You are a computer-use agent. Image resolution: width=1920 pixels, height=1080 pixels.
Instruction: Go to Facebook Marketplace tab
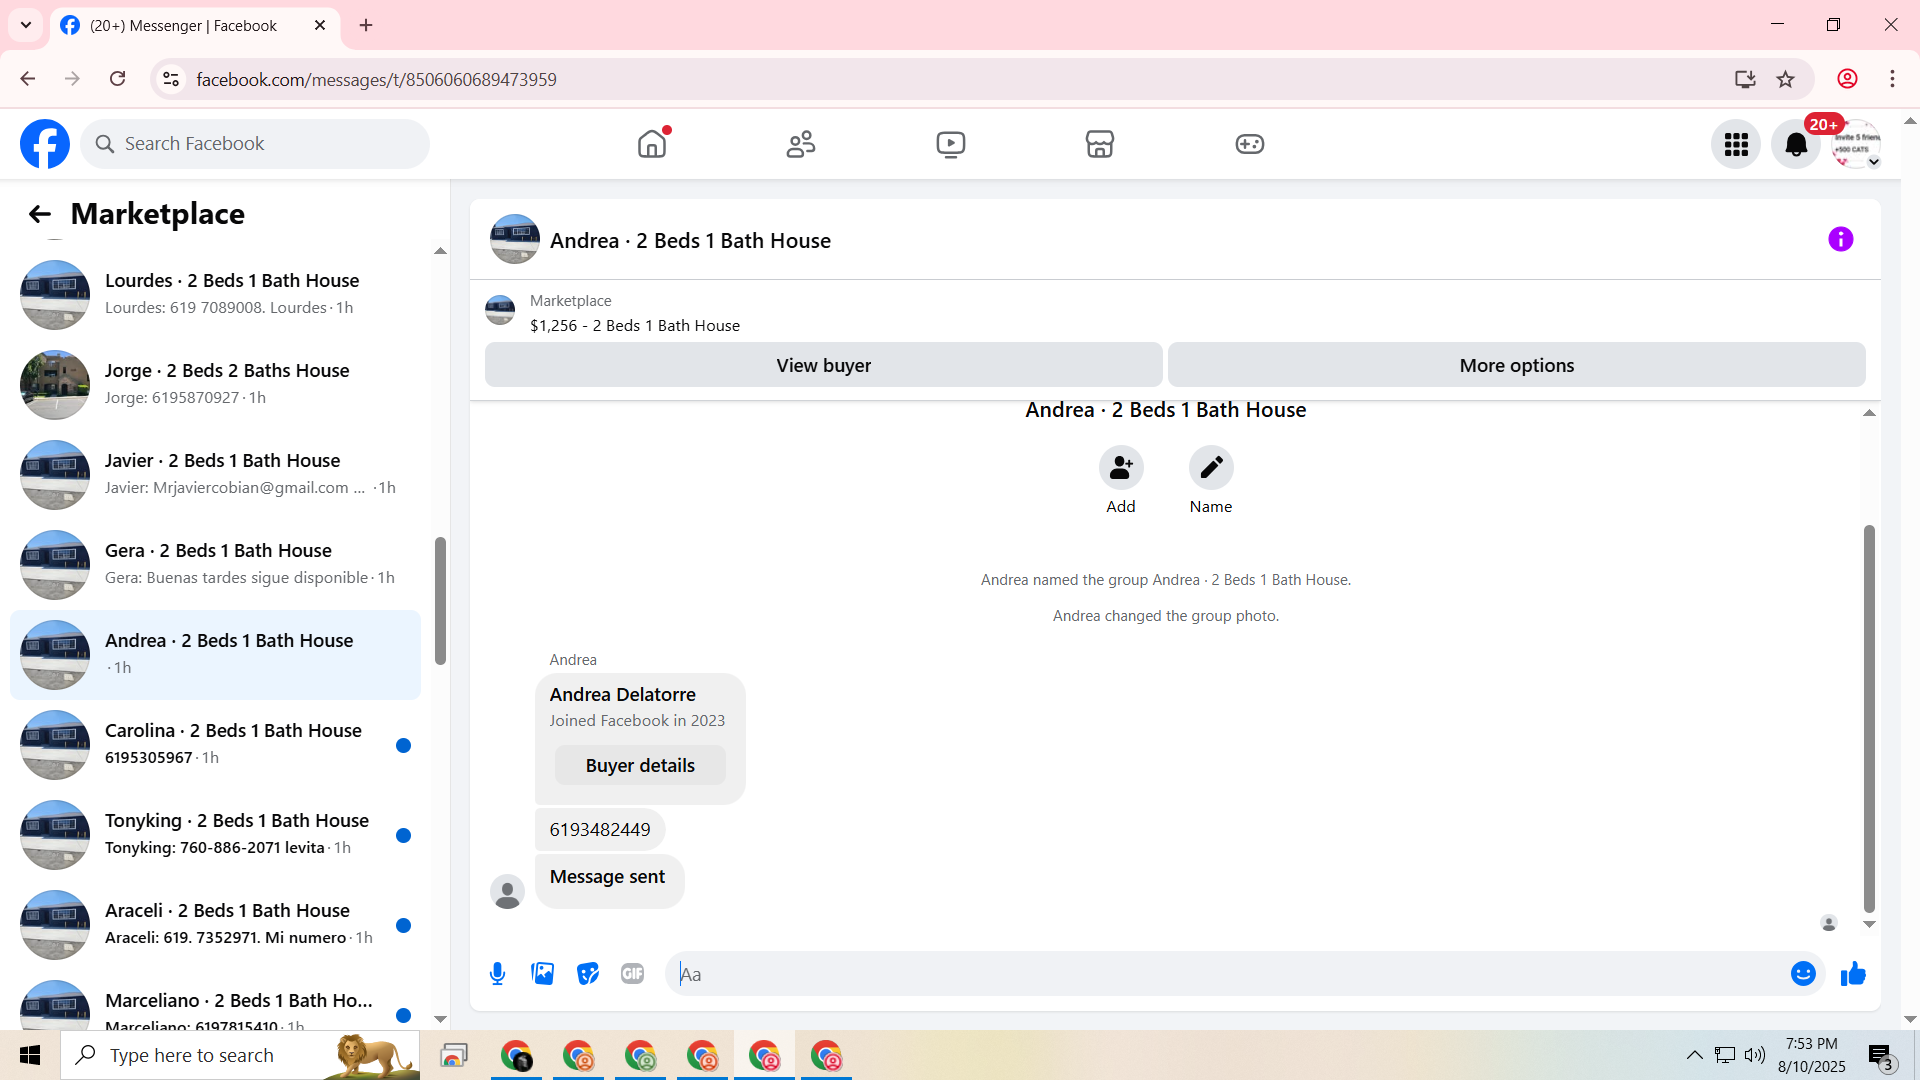pos(1099,145)
